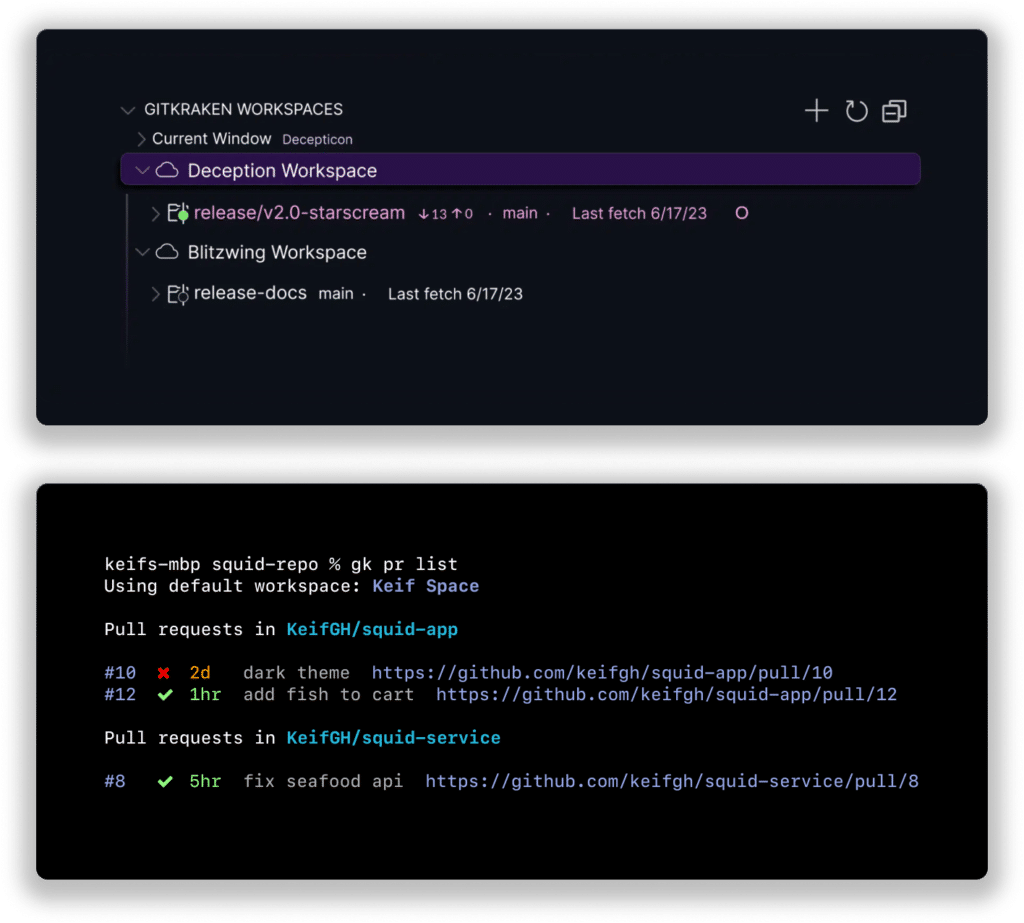Refresh the GitKraken Workspaces list
The image size is (1024, 923).
[x=856, y=111]
